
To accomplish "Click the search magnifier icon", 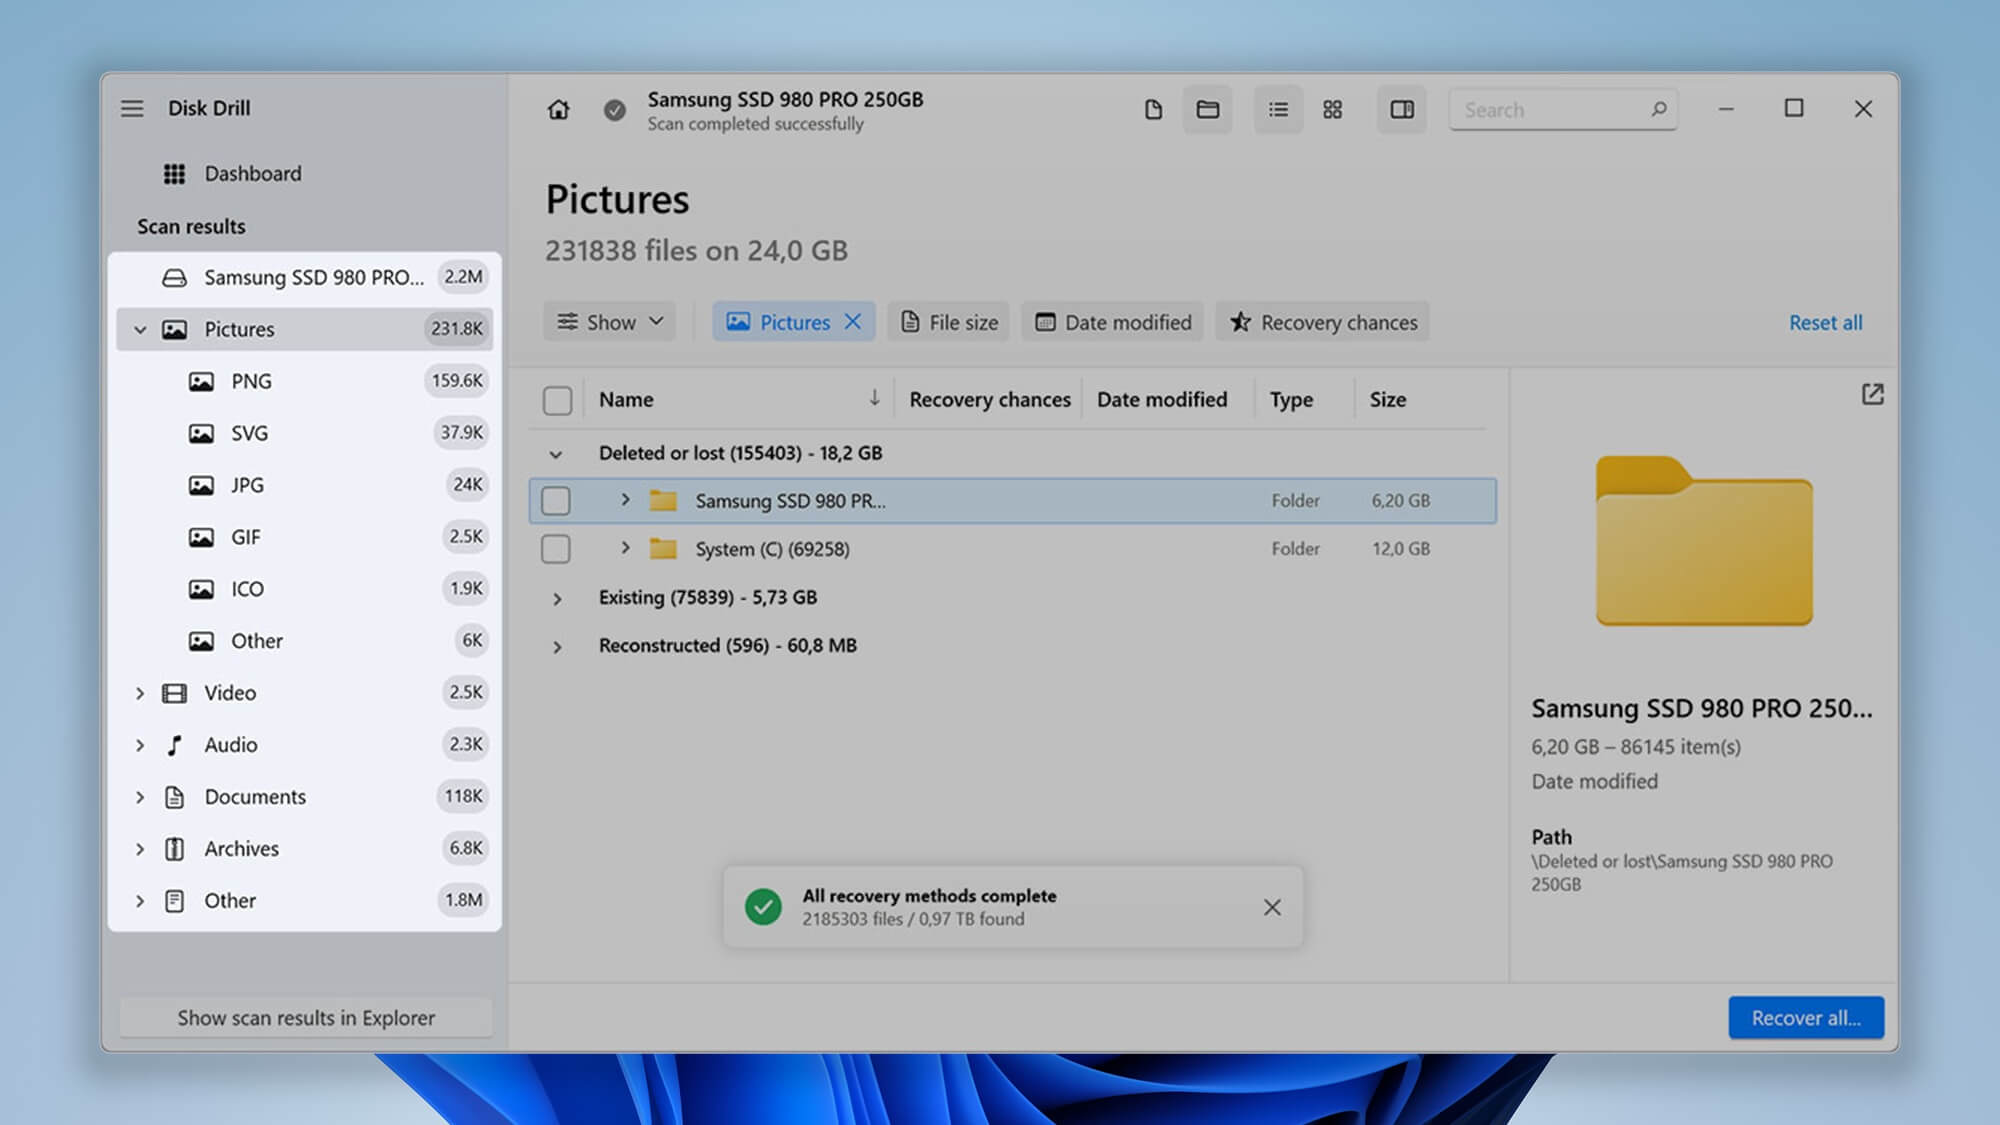I will tap(1659, 109).
